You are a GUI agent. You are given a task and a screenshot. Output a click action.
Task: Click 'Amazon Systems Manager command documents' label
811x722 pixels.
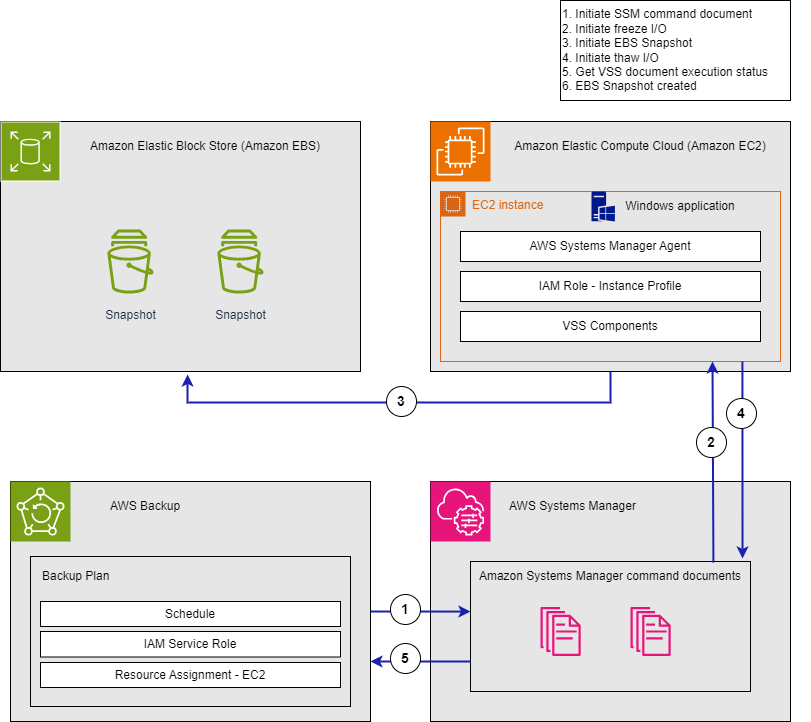coord(610,576)
